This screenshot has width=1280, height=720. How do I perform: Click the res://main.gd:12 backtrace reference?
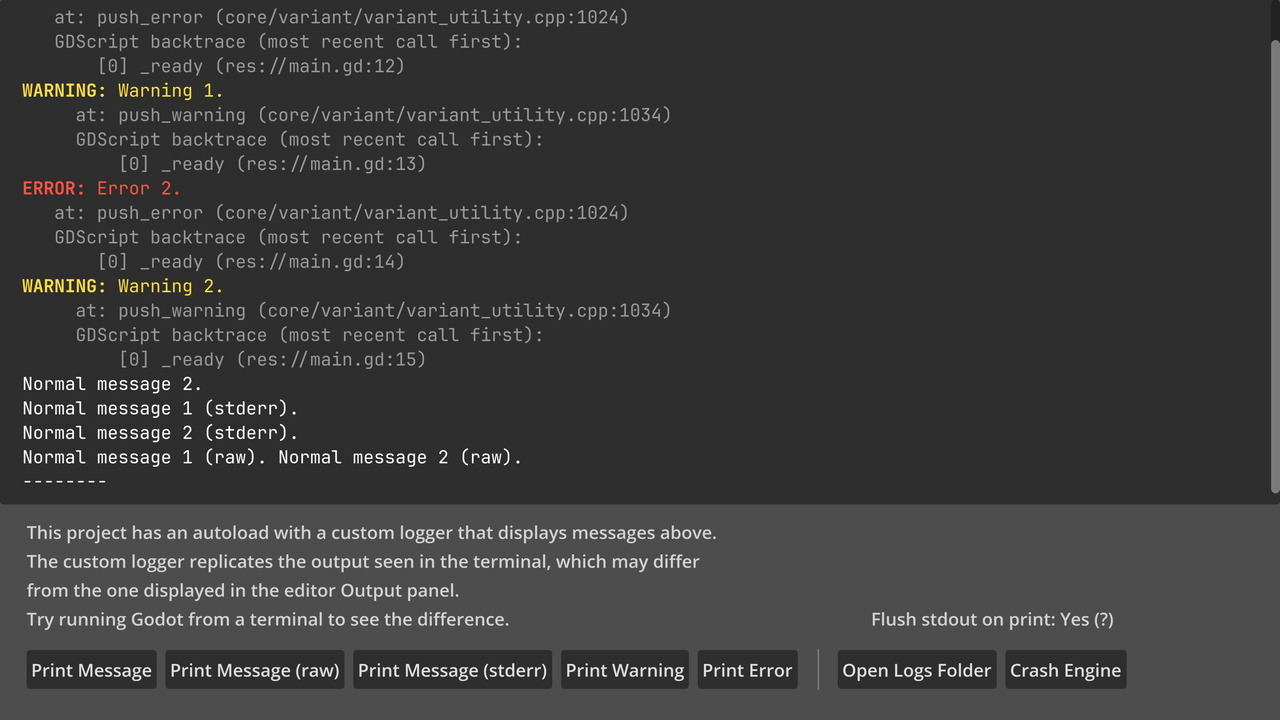tap(302, 65)
